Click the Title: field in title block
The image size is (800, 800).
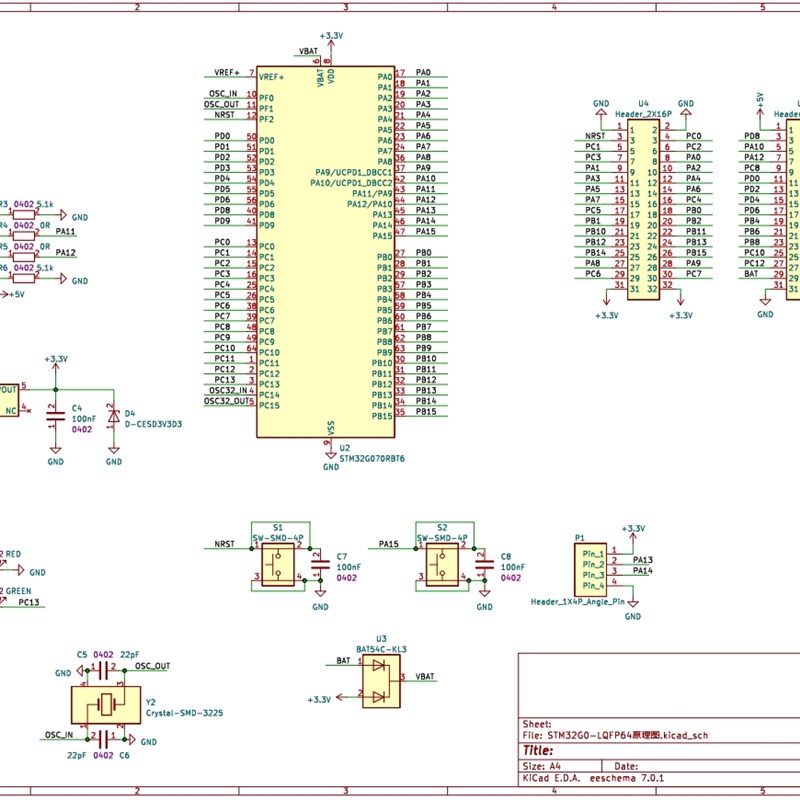[x=538, y=751]
